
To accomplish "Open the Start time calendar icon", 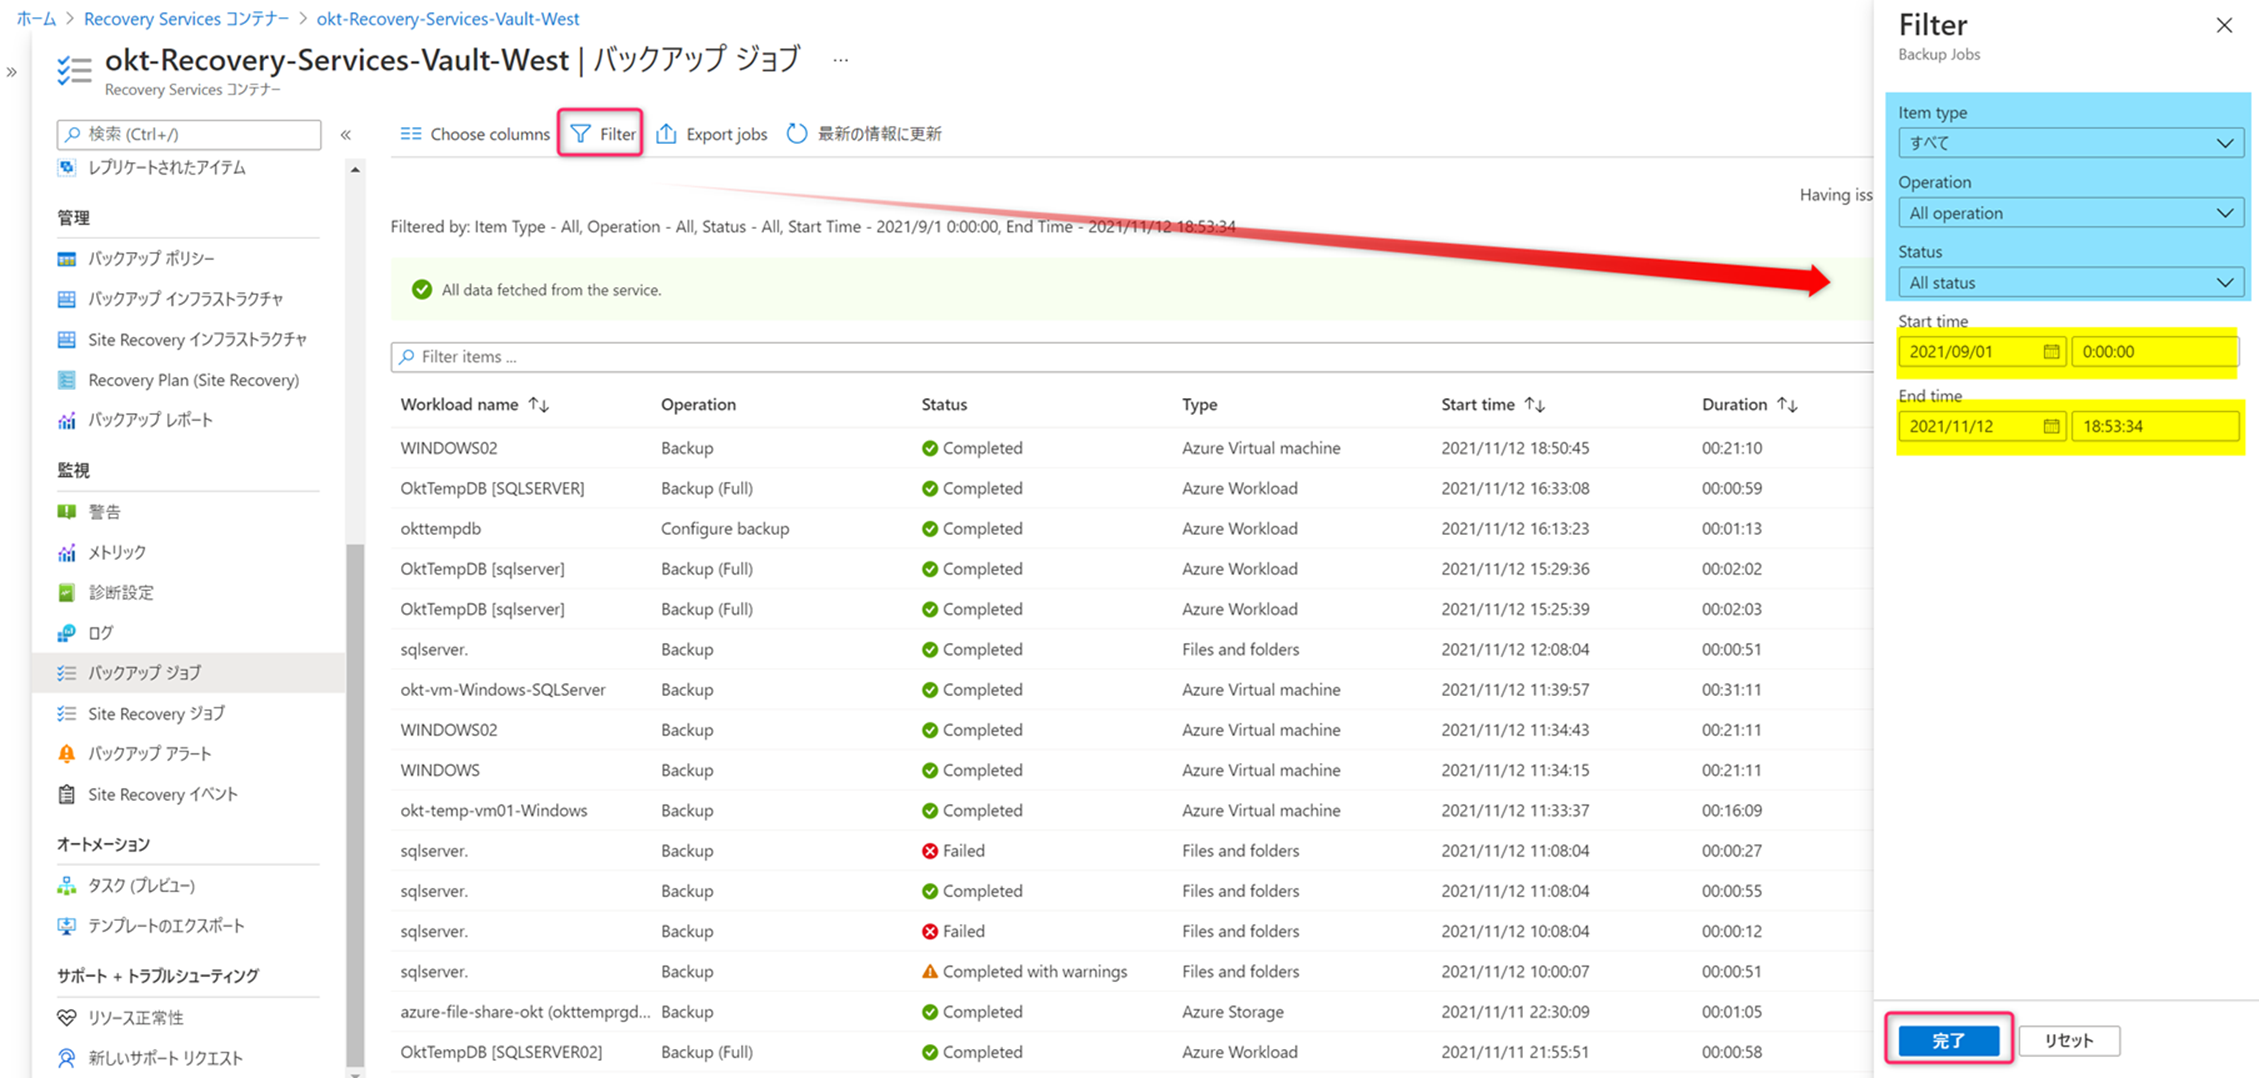I will tap(2051, 352).
